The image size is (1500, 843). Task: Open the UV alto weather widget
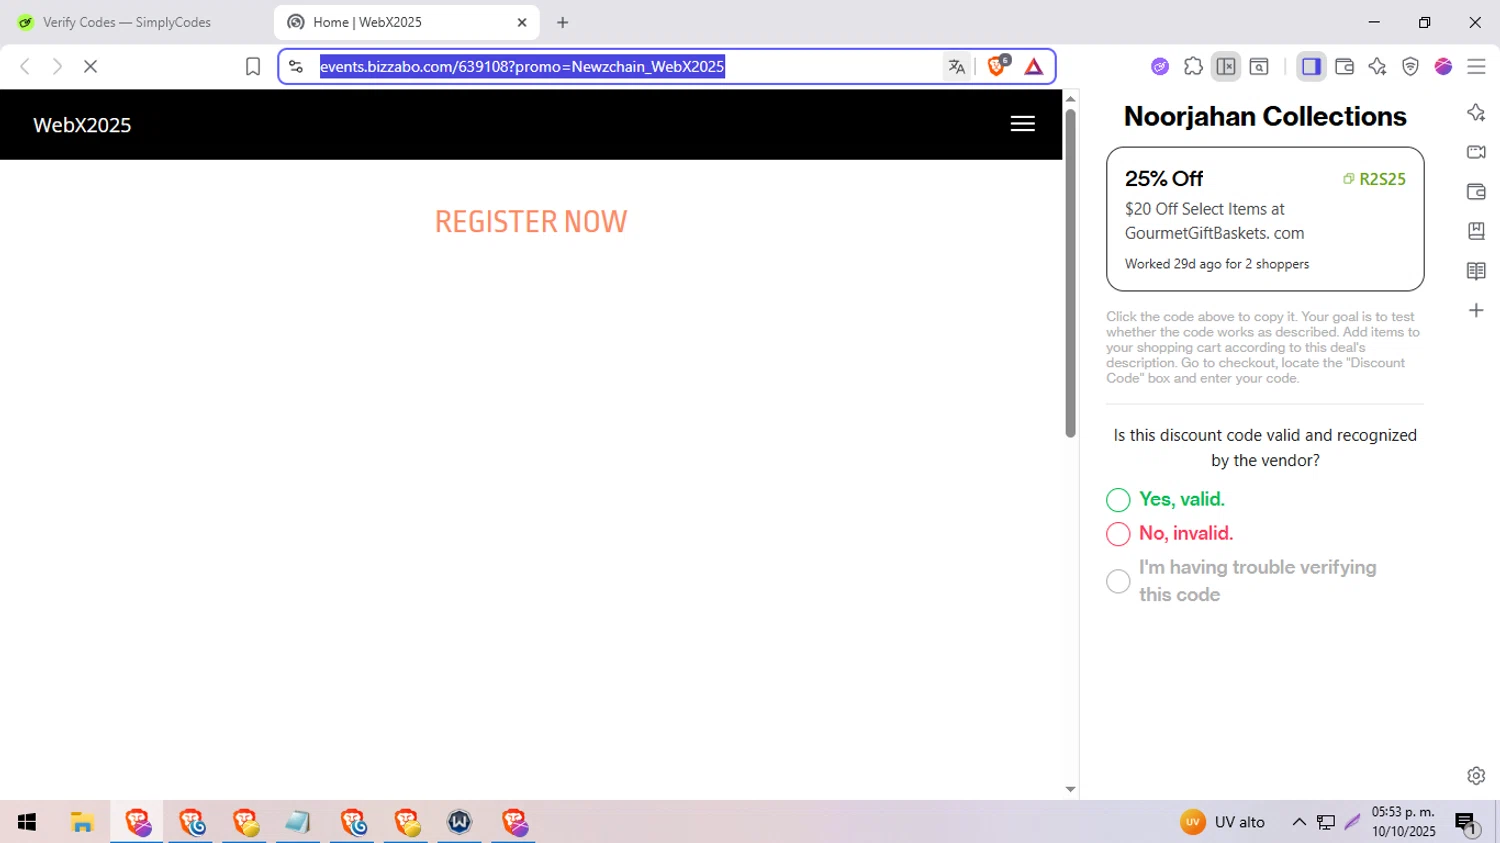pyautogui.click(x=1222, y=822)
